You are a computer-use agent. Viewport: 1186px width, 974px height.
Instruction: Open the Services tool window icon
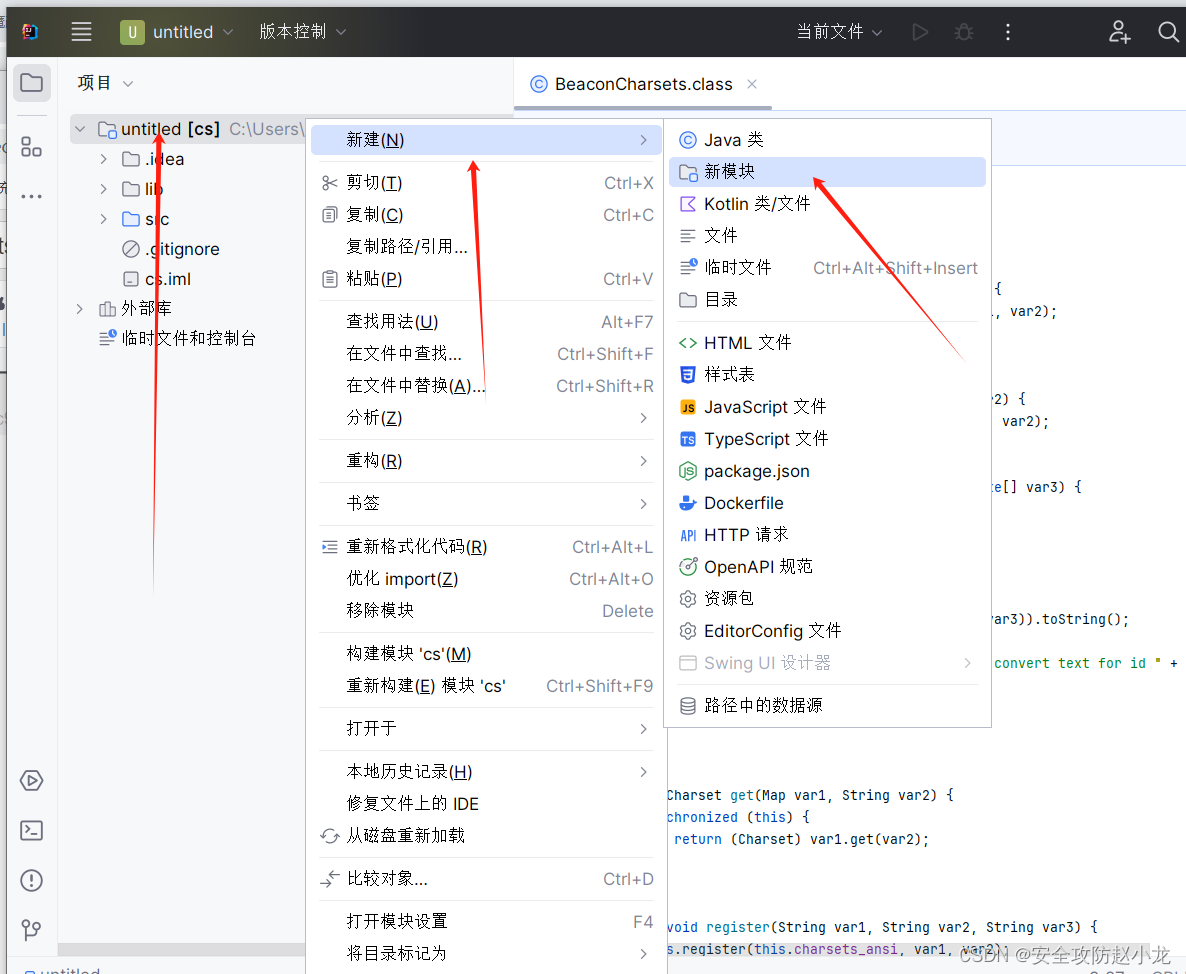pos(31,780)
